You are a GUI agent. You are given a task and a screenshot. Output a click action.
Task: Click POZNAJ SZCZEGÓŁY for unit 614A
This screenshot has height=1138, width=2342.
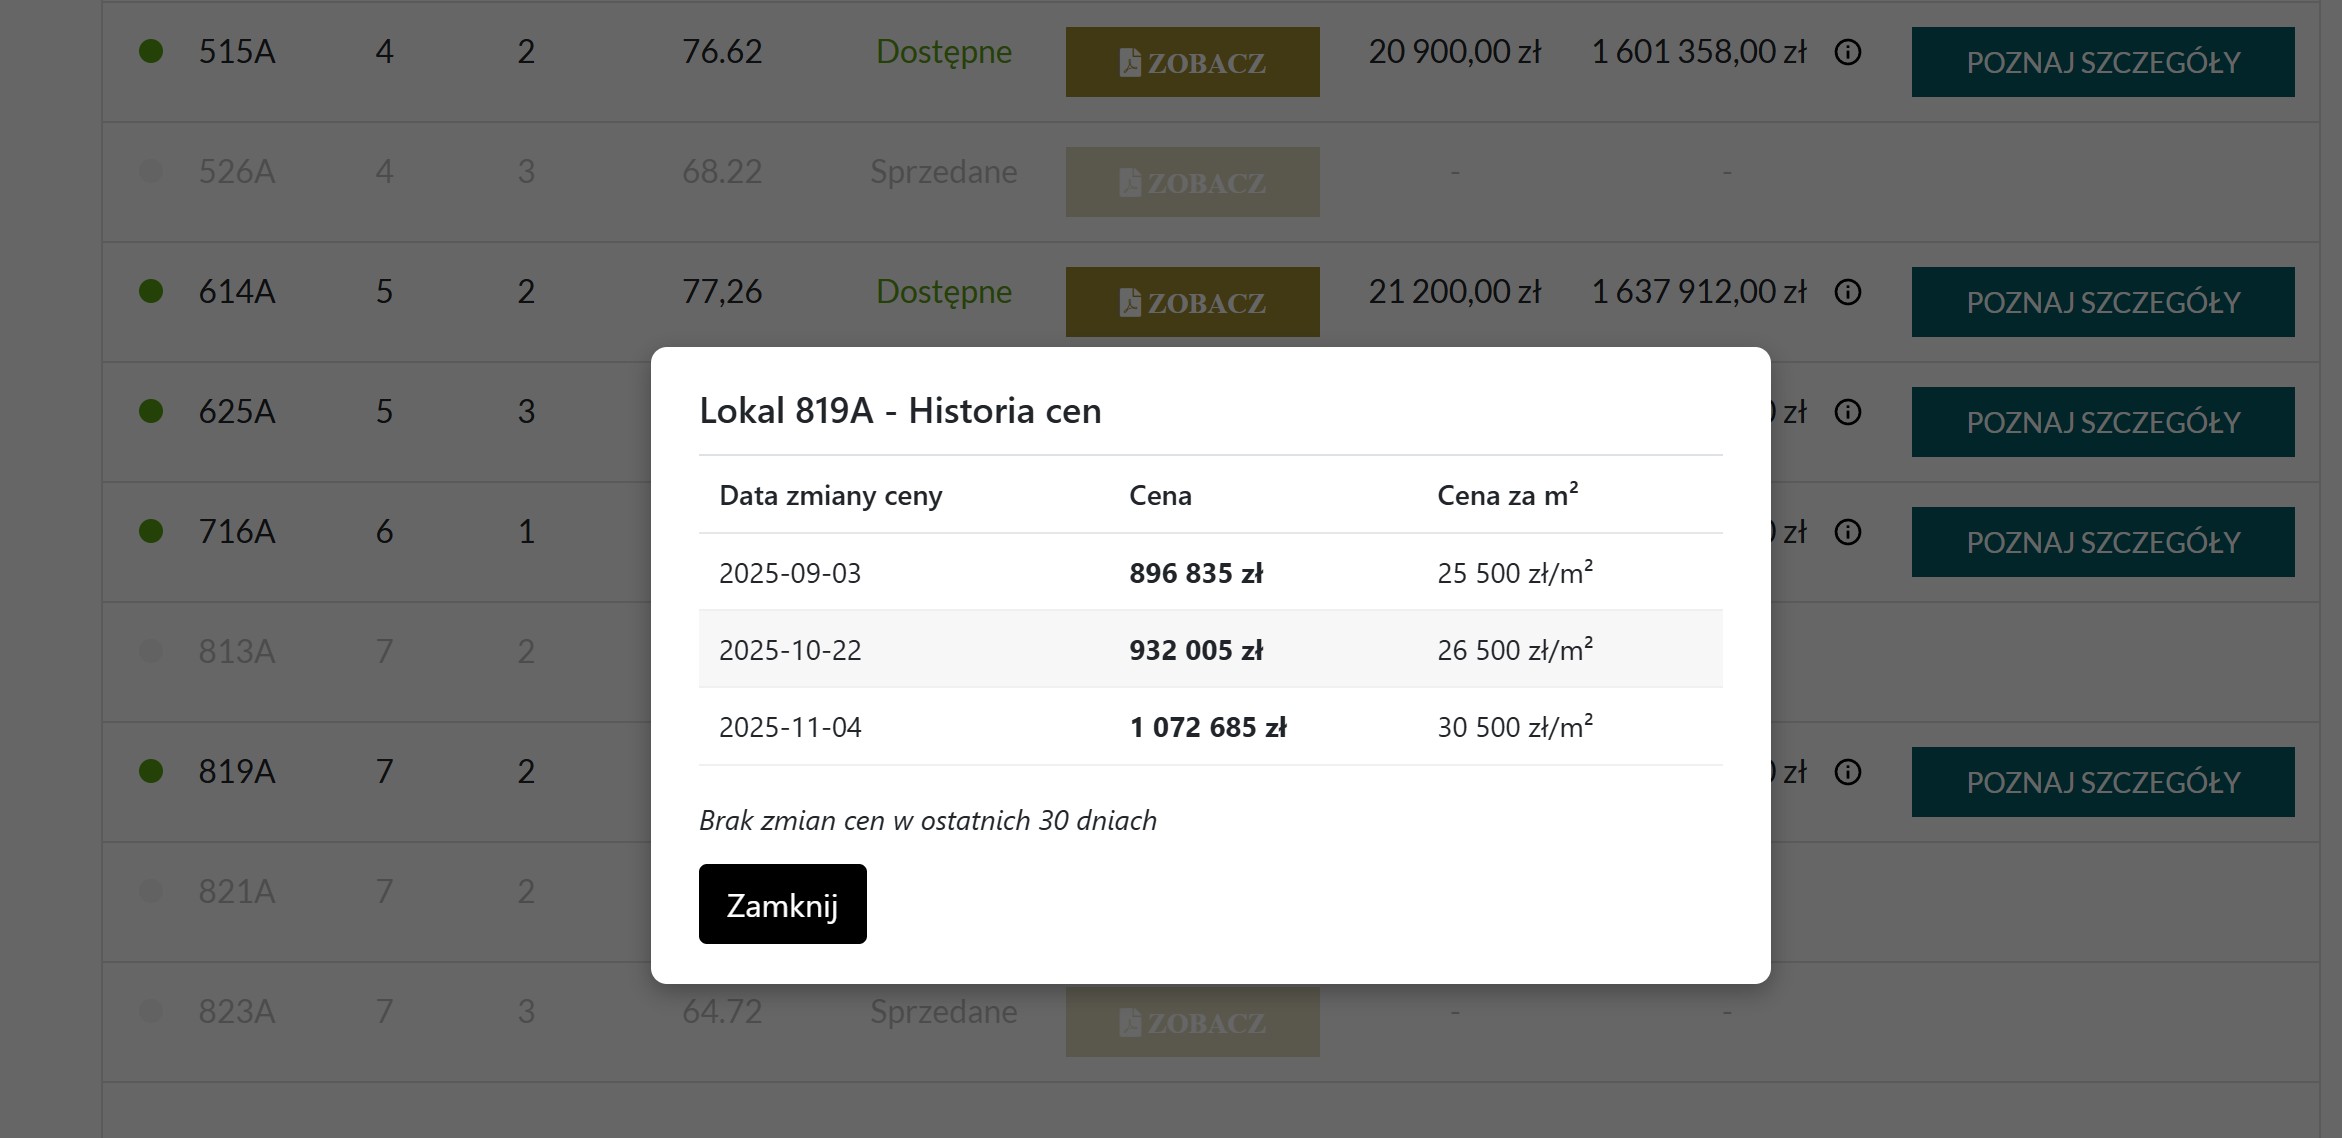2103,302
